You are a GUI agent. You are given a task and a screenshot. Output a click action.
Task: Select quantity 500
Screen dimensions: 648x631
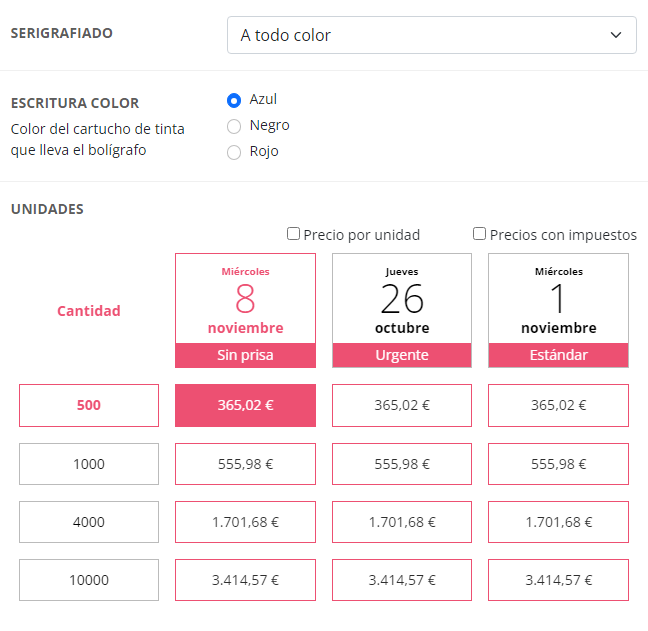(x=89, y=405)
